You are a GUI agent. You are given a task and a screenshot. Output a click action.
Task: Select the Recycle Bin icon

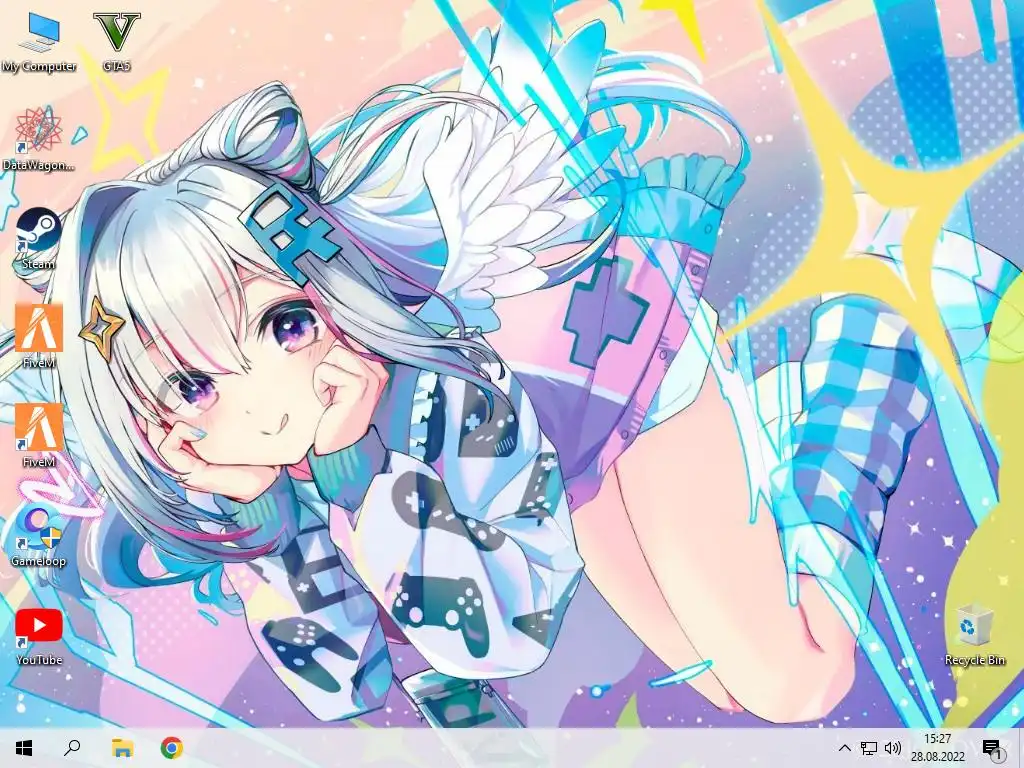click(x=974, y=635)
